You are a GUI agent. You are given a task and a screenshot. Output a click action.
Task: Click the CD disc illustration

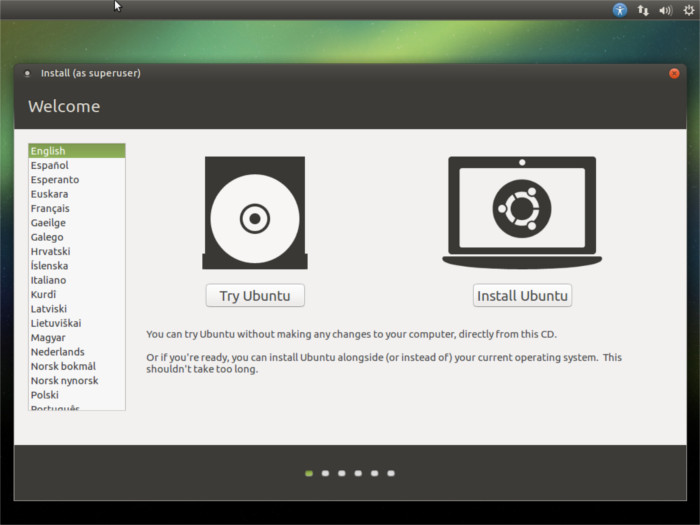(x=255, y=213)
